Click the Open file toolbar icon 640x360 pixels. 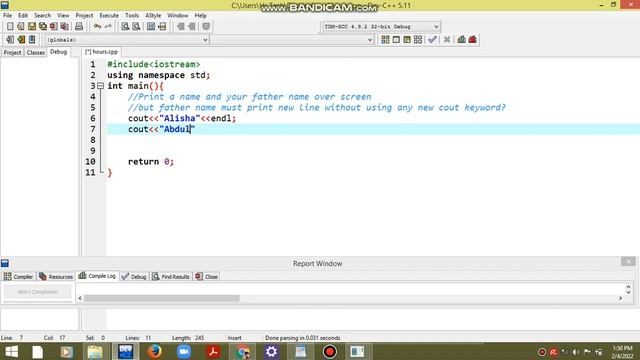coord(21,27)
